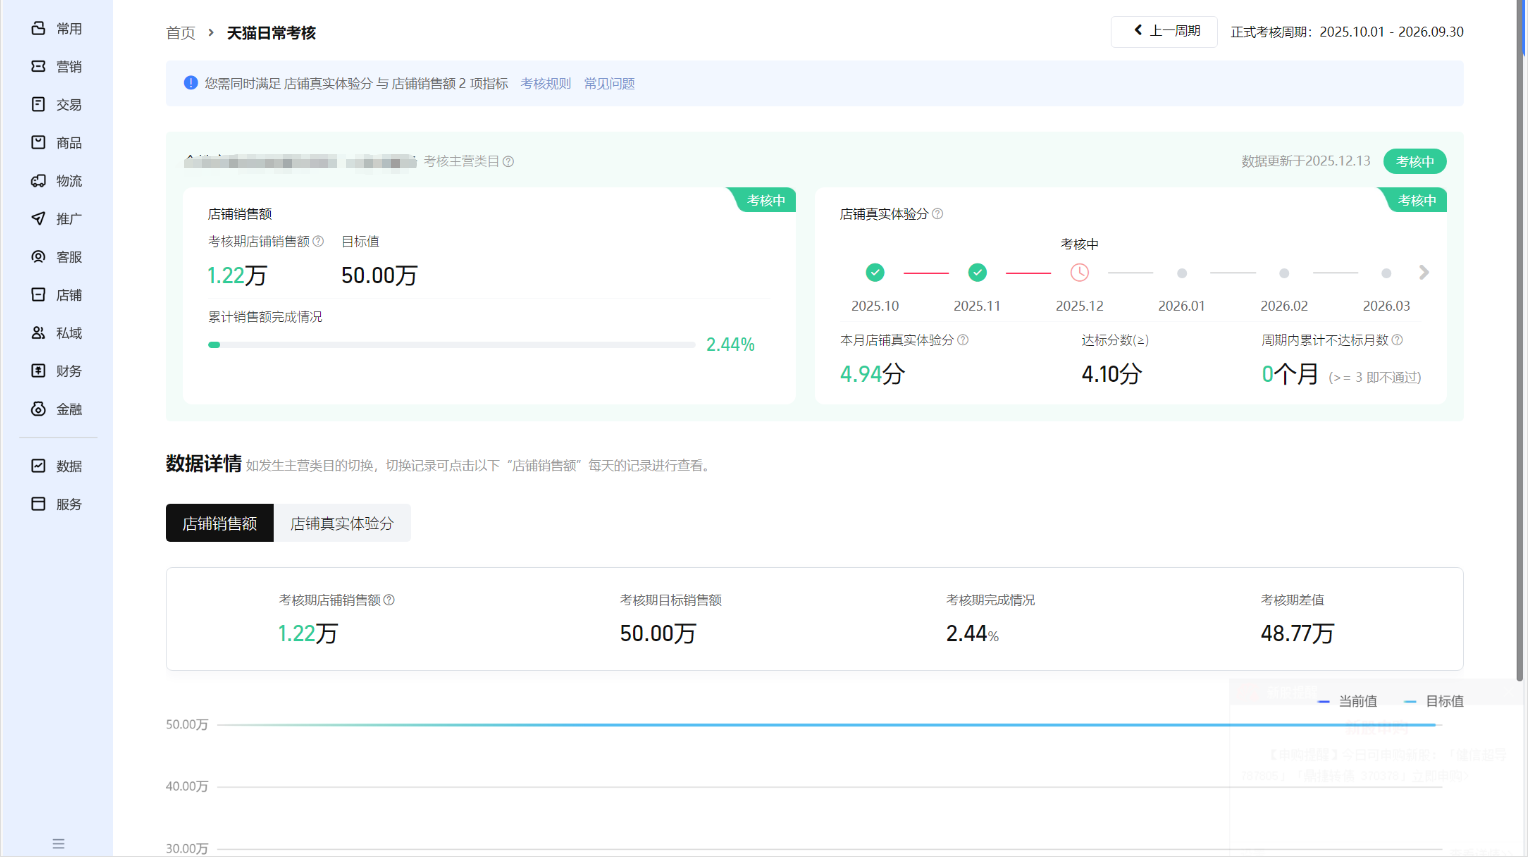Viewport: 1528px width, 857px height.
Task: Select the 店铺销售额 tab
Action: point(220,523)
